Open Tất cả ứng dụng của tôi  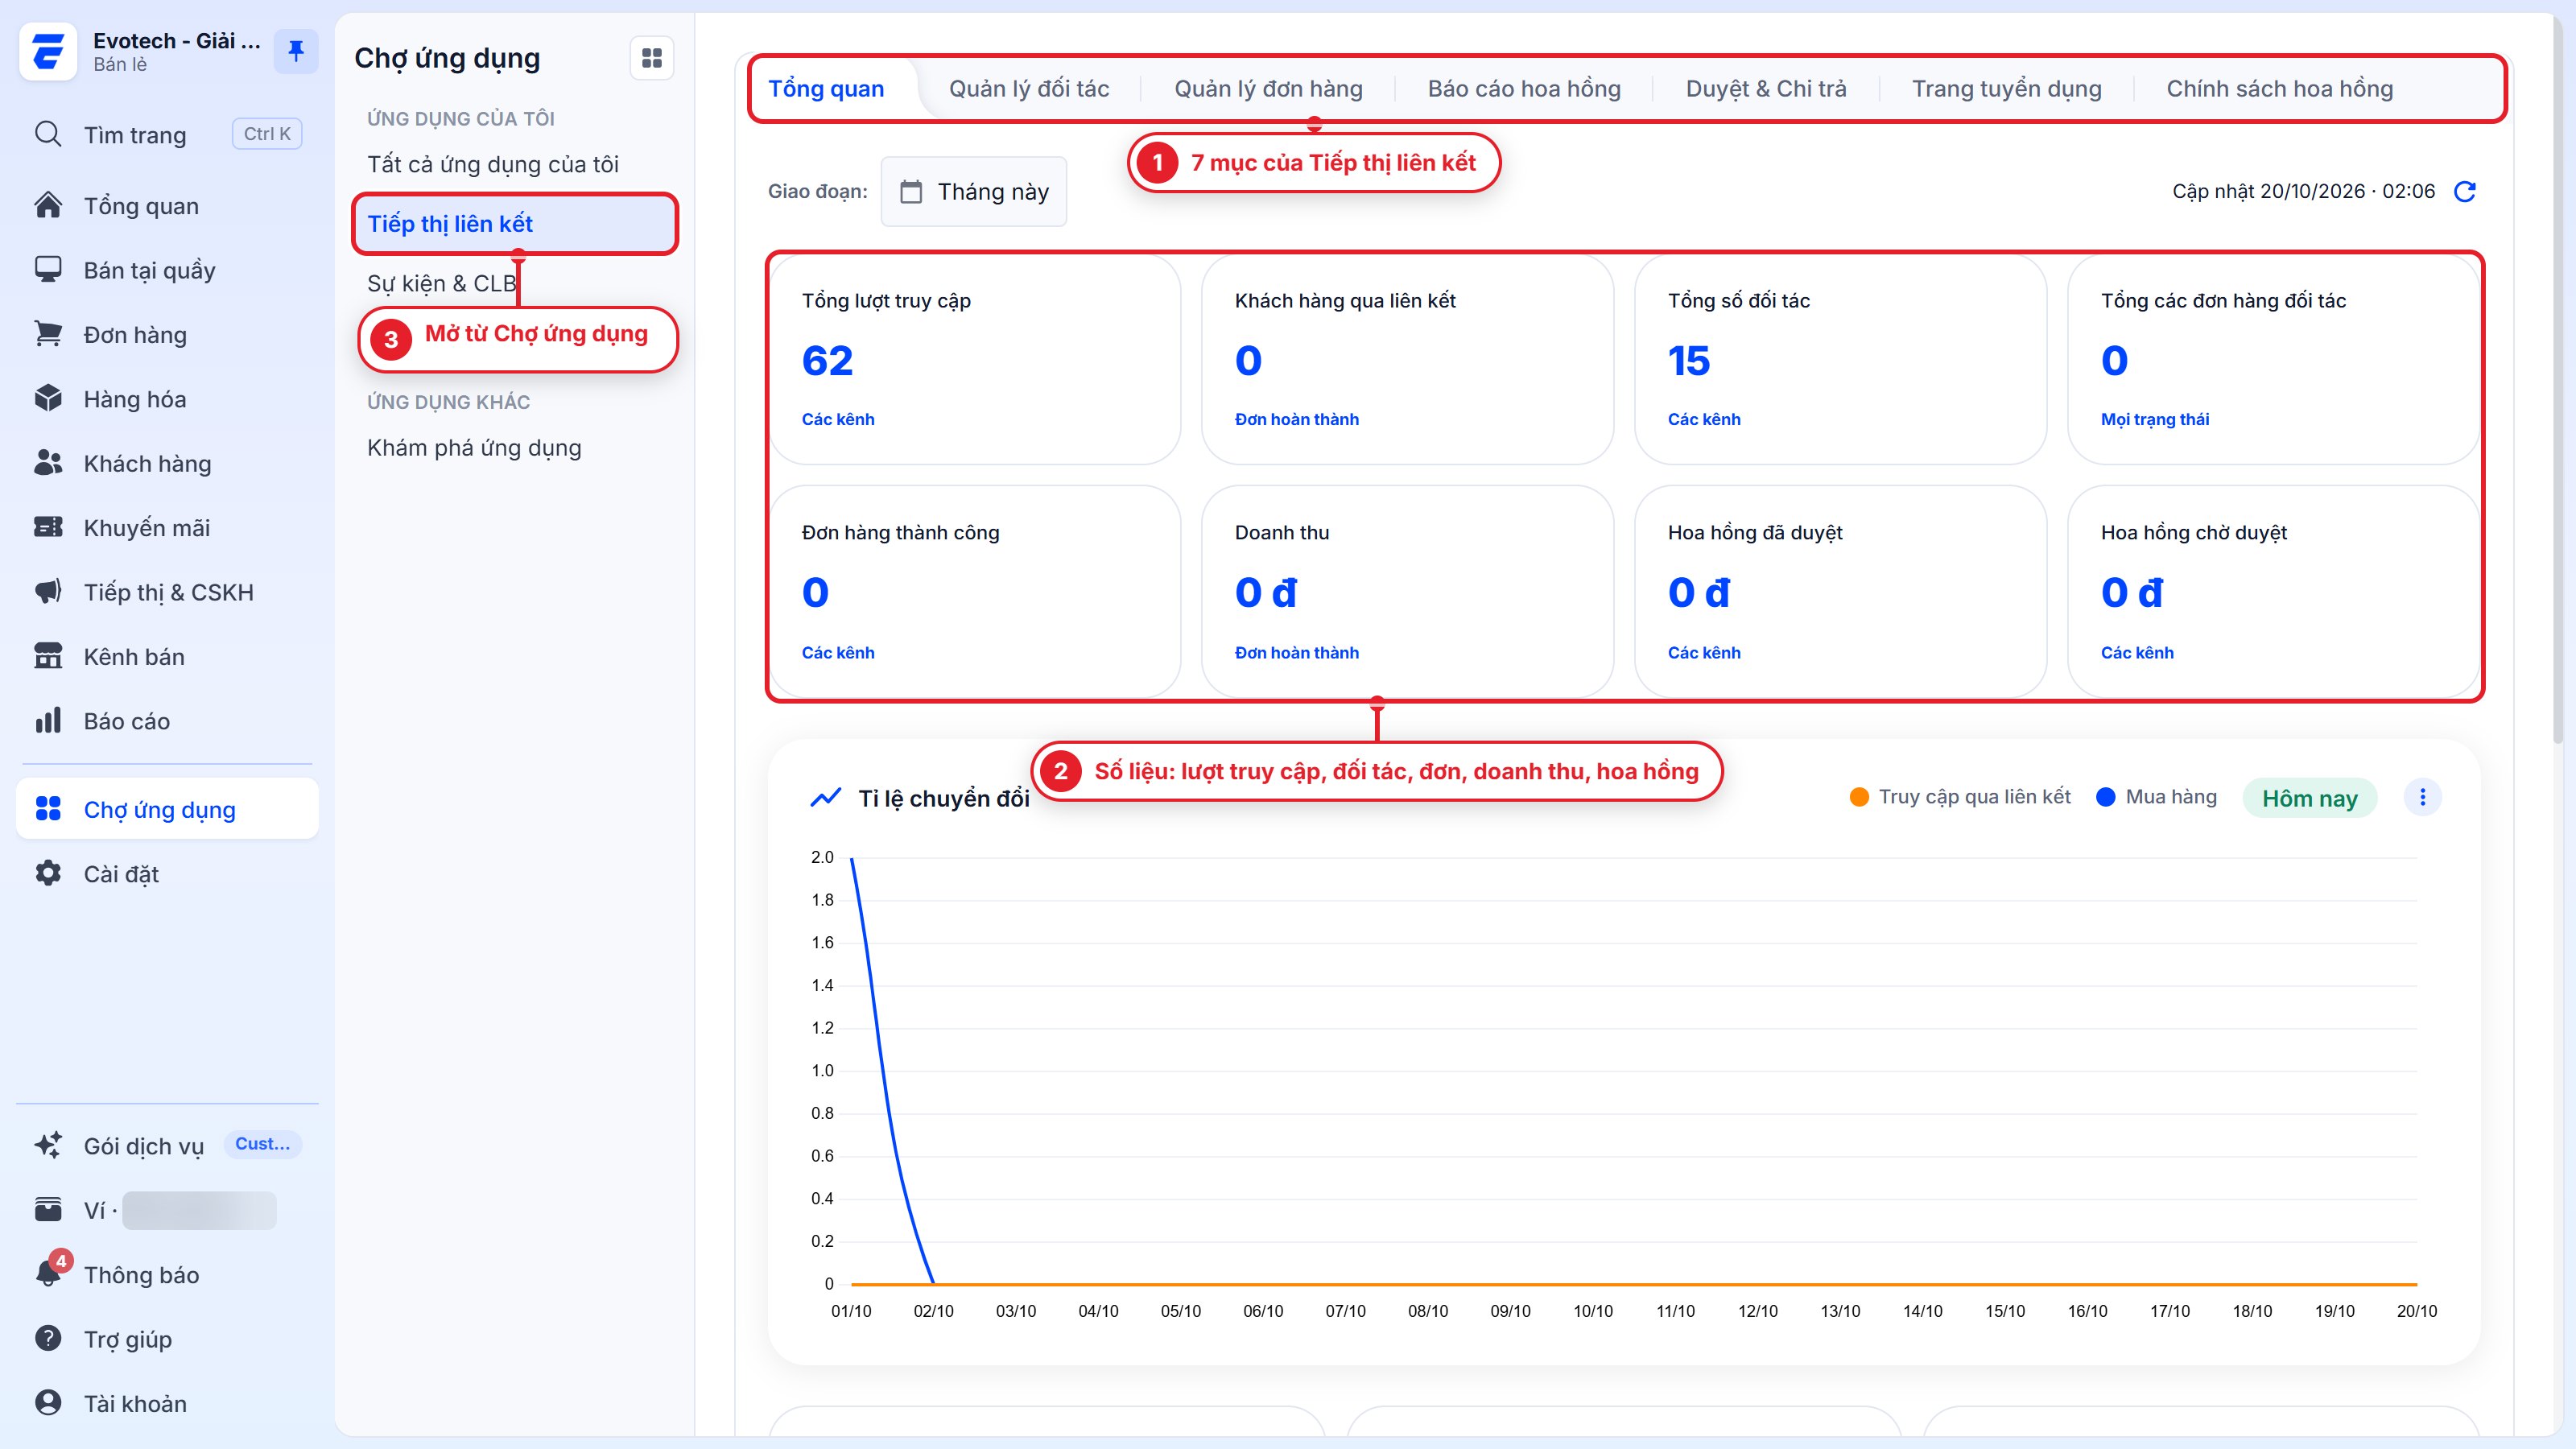pyautogui.click(x=493, y=164)
